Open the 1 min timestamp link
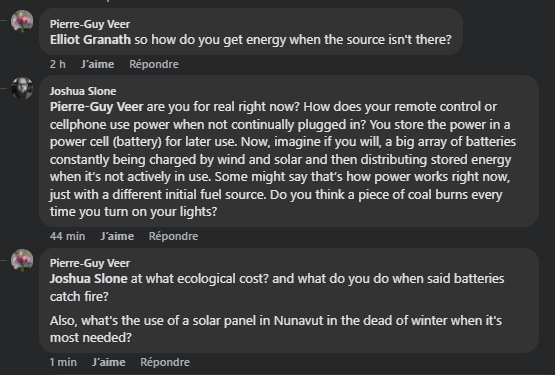 click(x=63, y=362)
